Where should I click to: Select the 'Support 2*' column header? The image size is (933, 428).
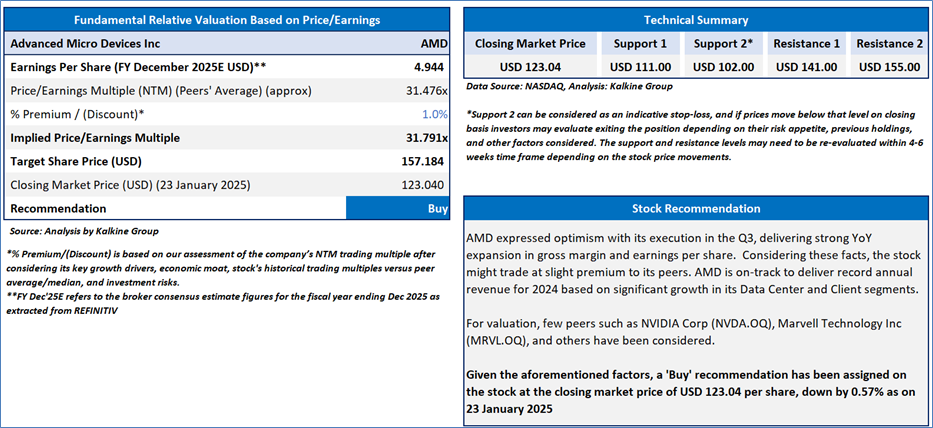(723, 44)
